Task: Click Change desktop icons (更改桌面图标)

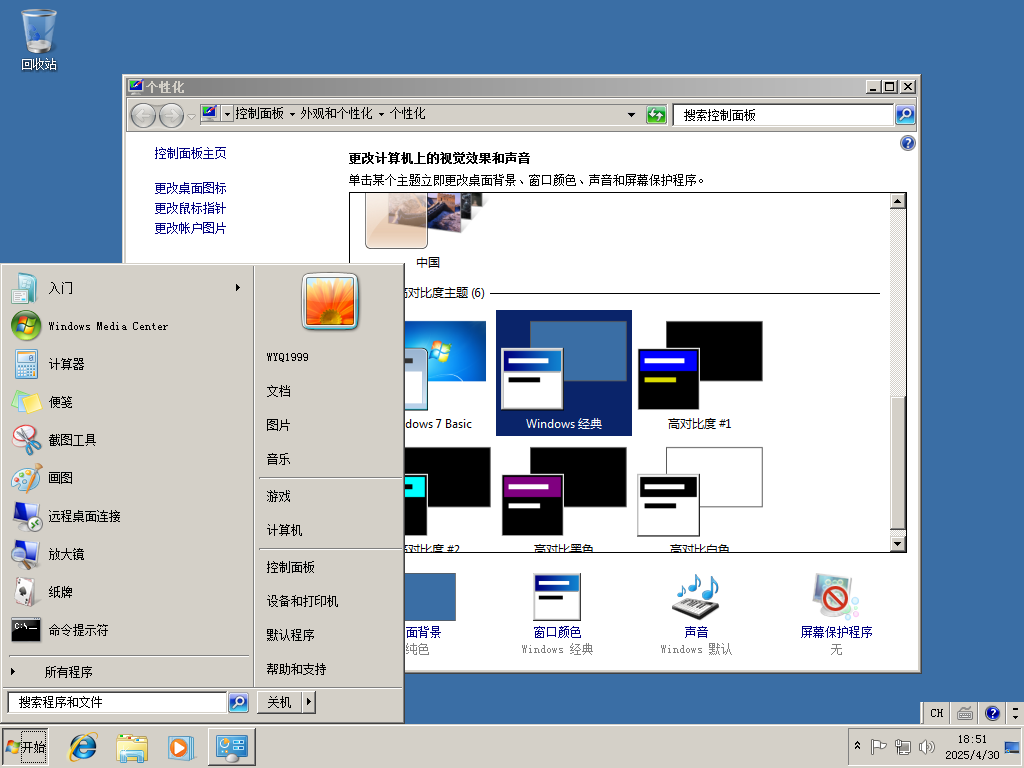Action: tap(190, 188)
